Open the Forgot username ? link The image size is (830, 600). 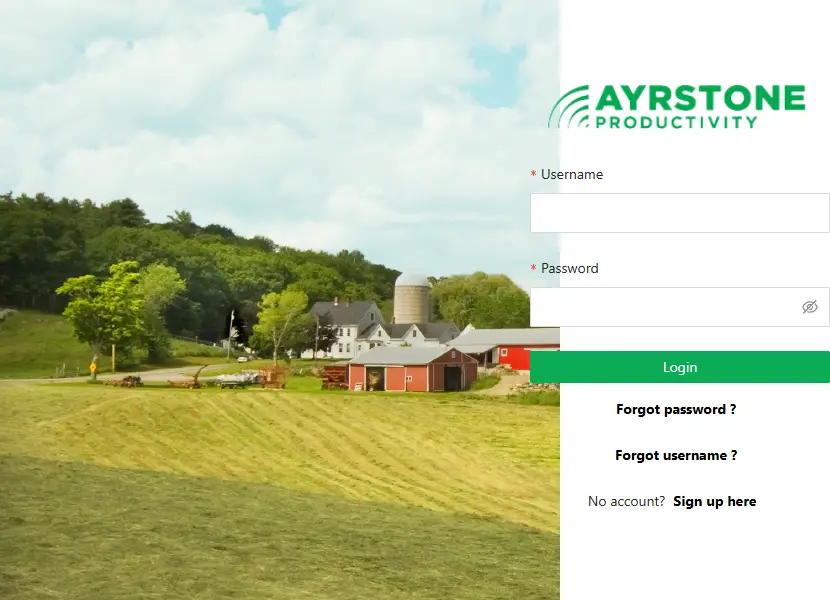tap(676, 455)
